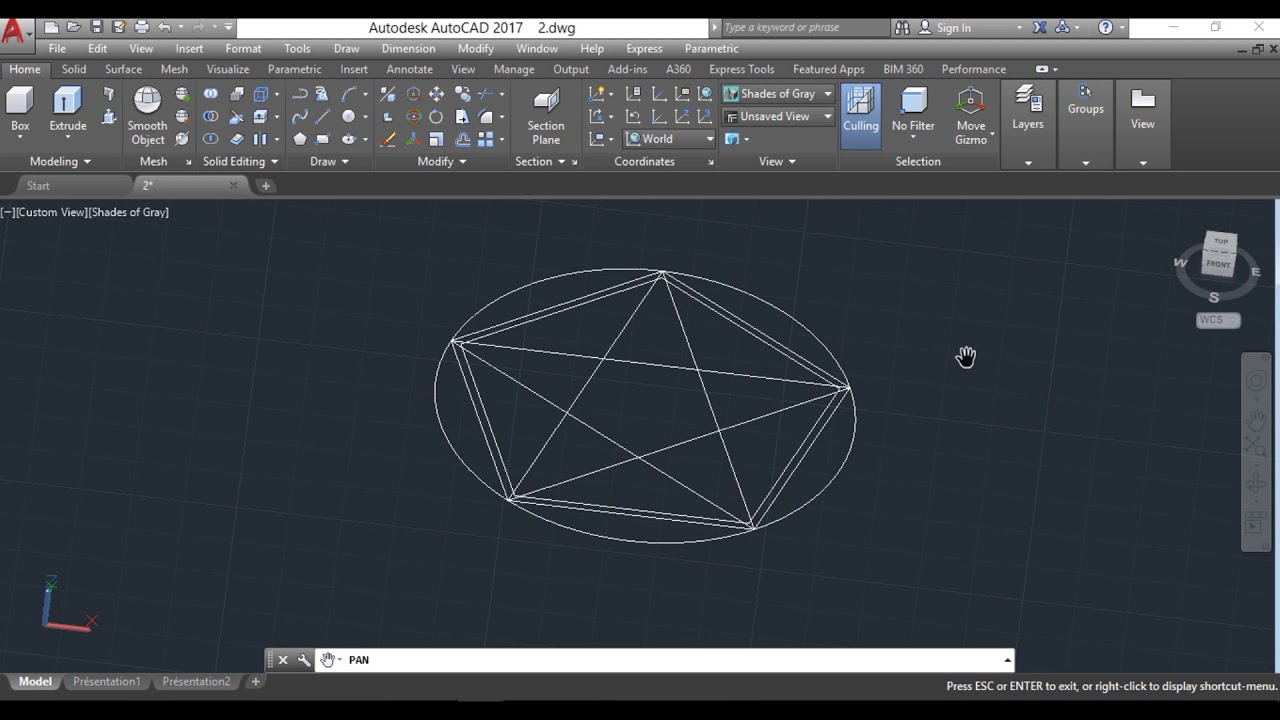Click the Plot printer icon
This screenshot has height=720, width=1280.
pos(141,27)
